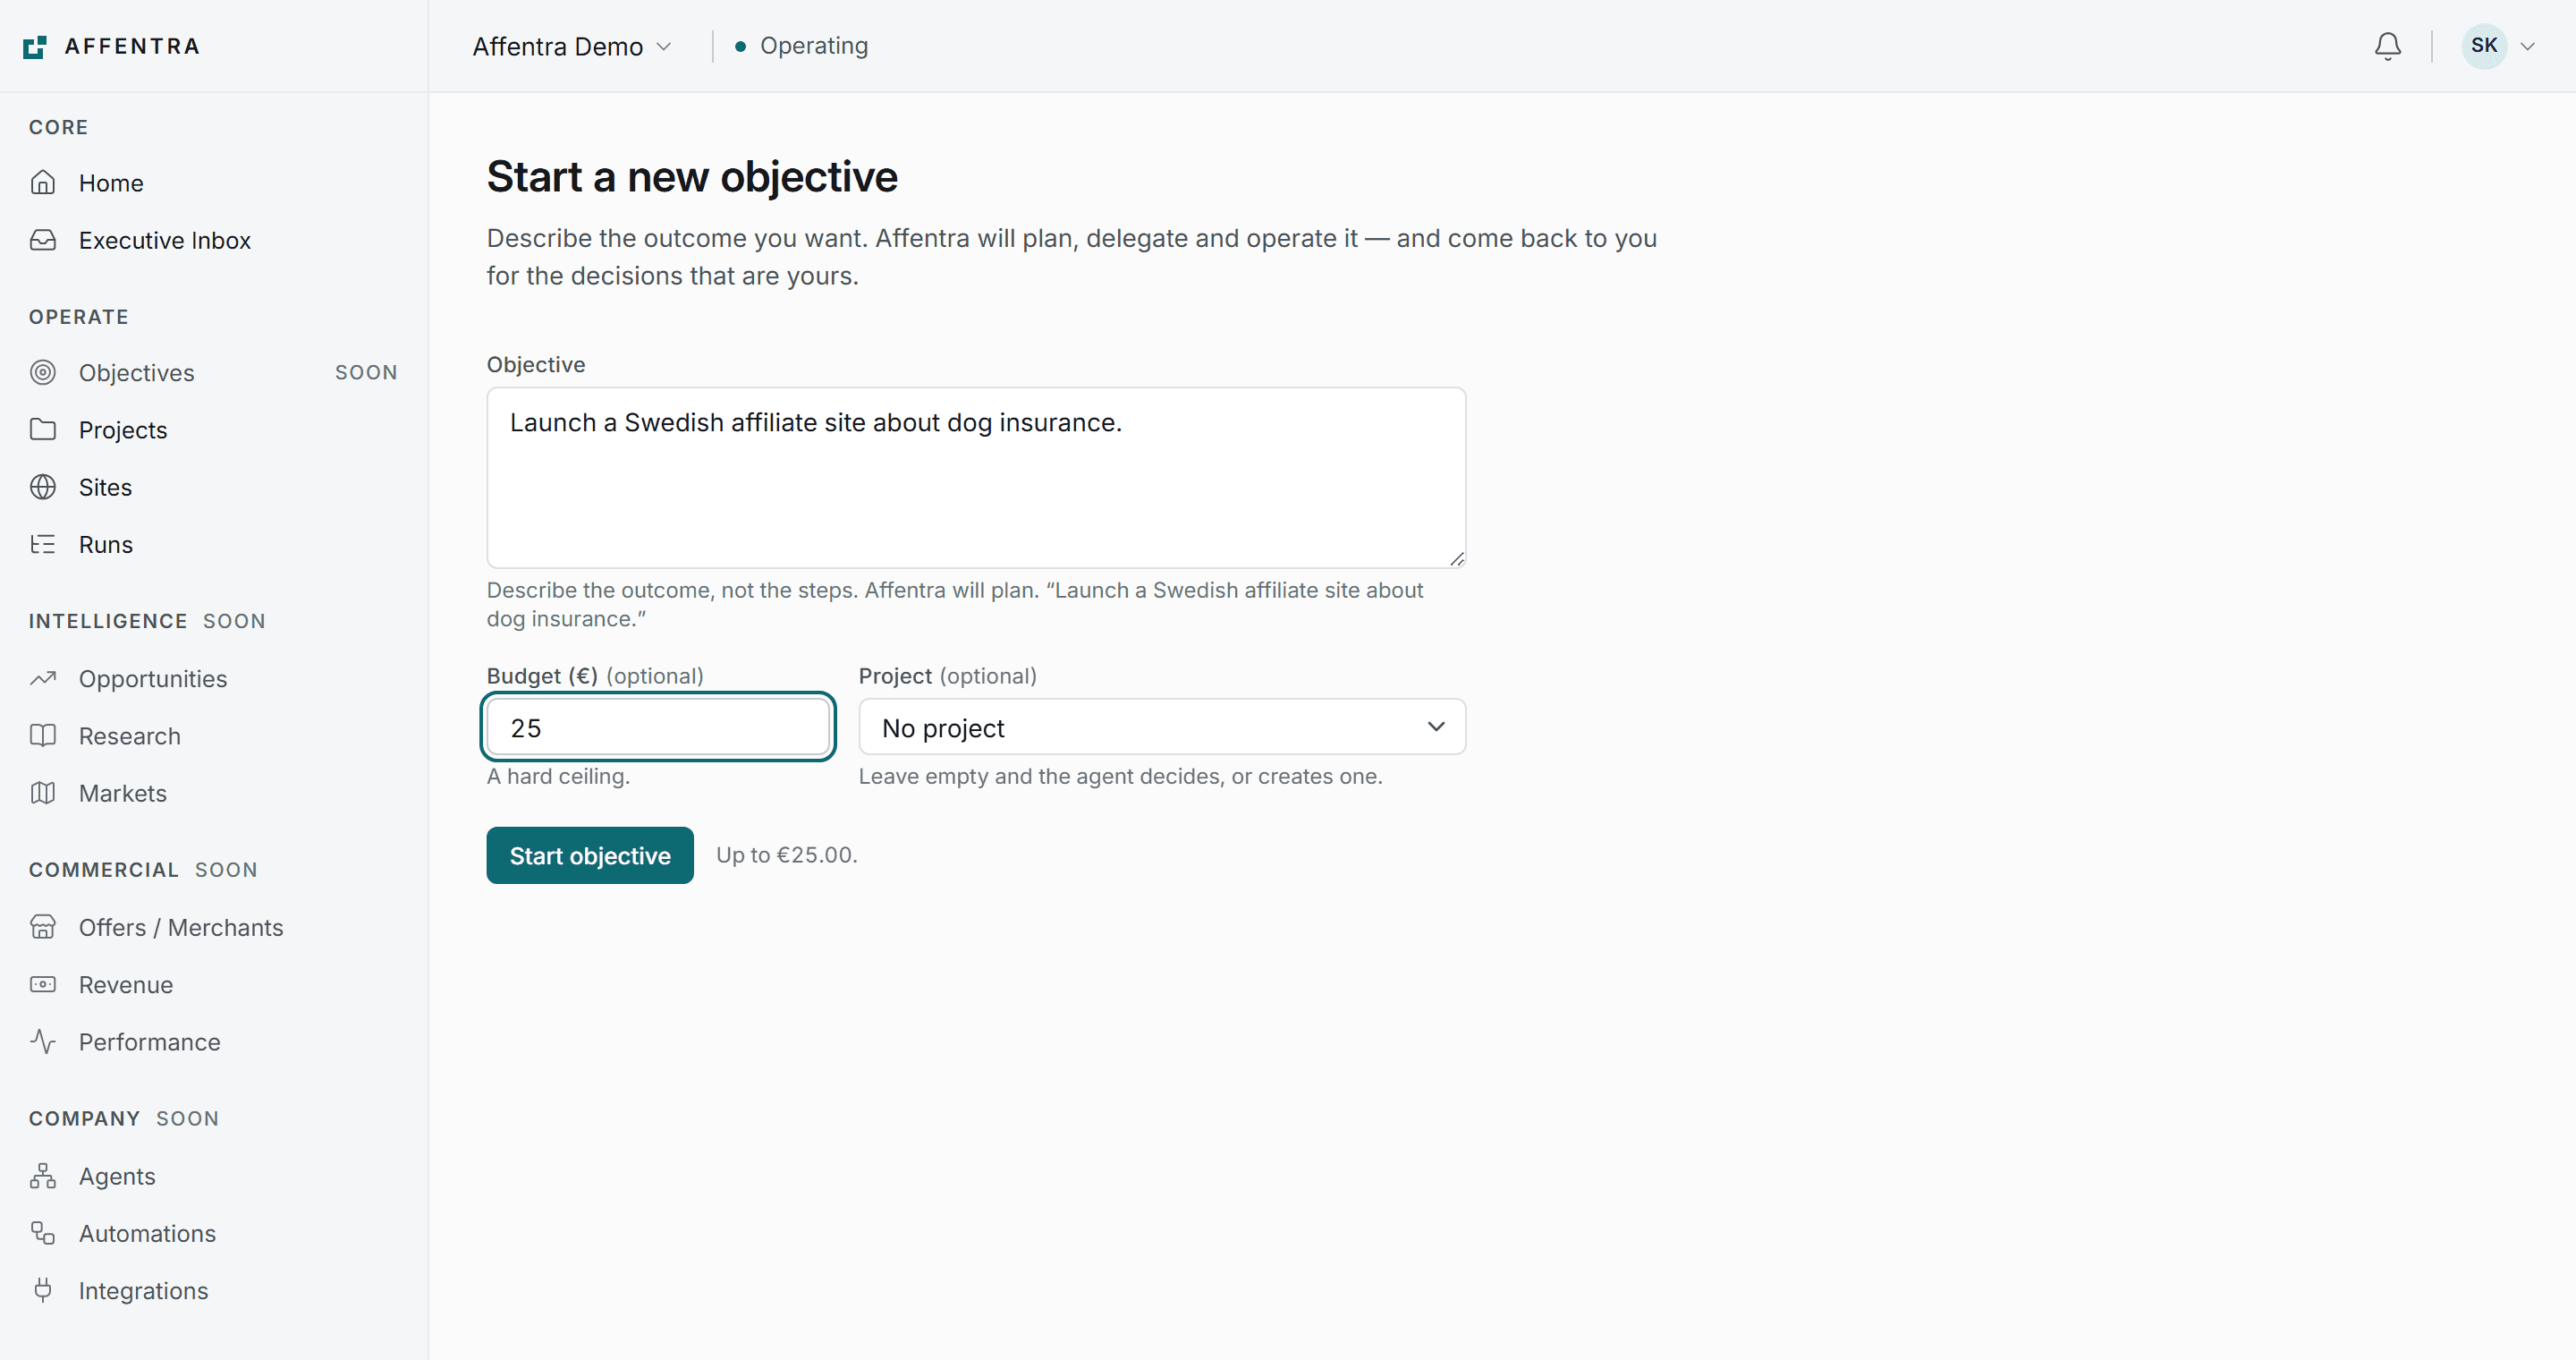2576x1360 pixels.
Task: Click the Offers / Merchants storefront icon
Action: [43, 927]
